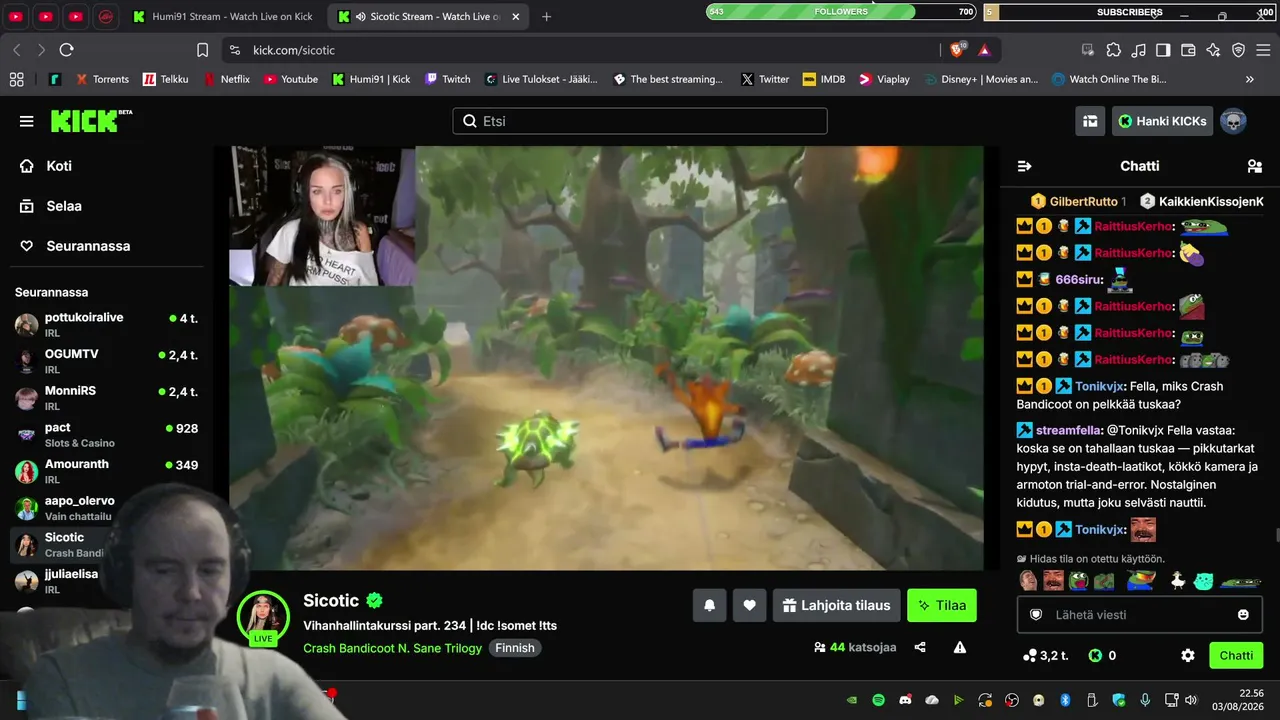Open MonniRS channel in sidebar

pyautogui.click(x=107, y=398)
